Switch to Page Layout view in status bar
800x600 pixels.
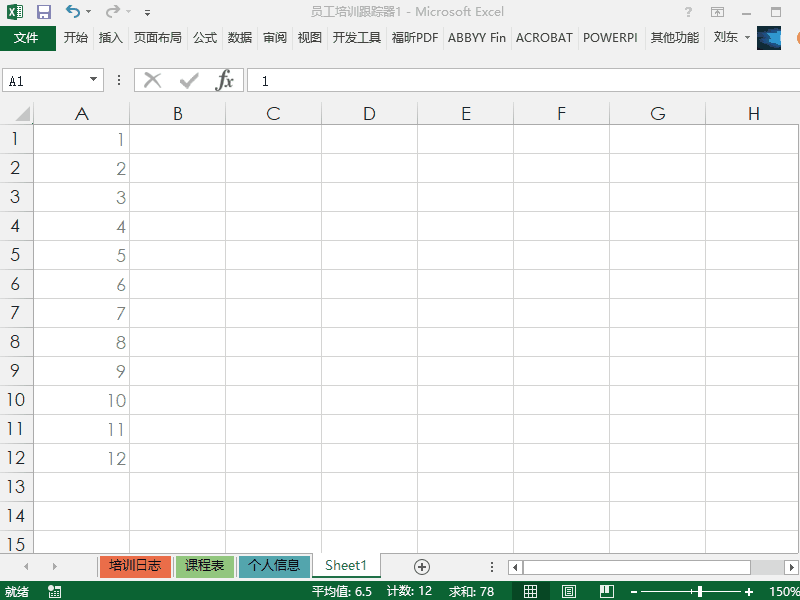coord(568,592)
